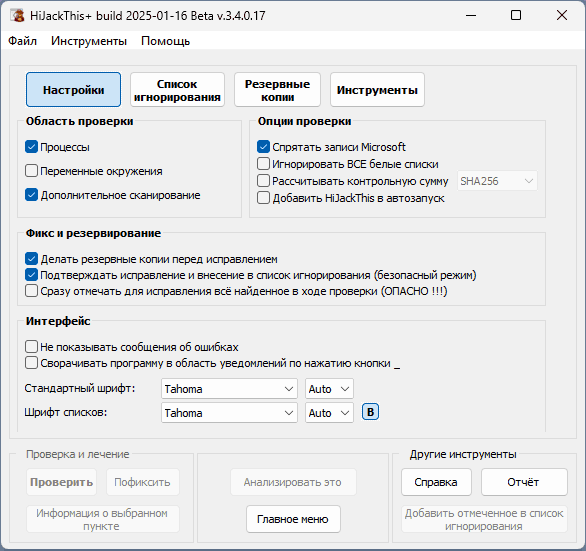
Task: Click the Проверить button
Action: (61, 482)
